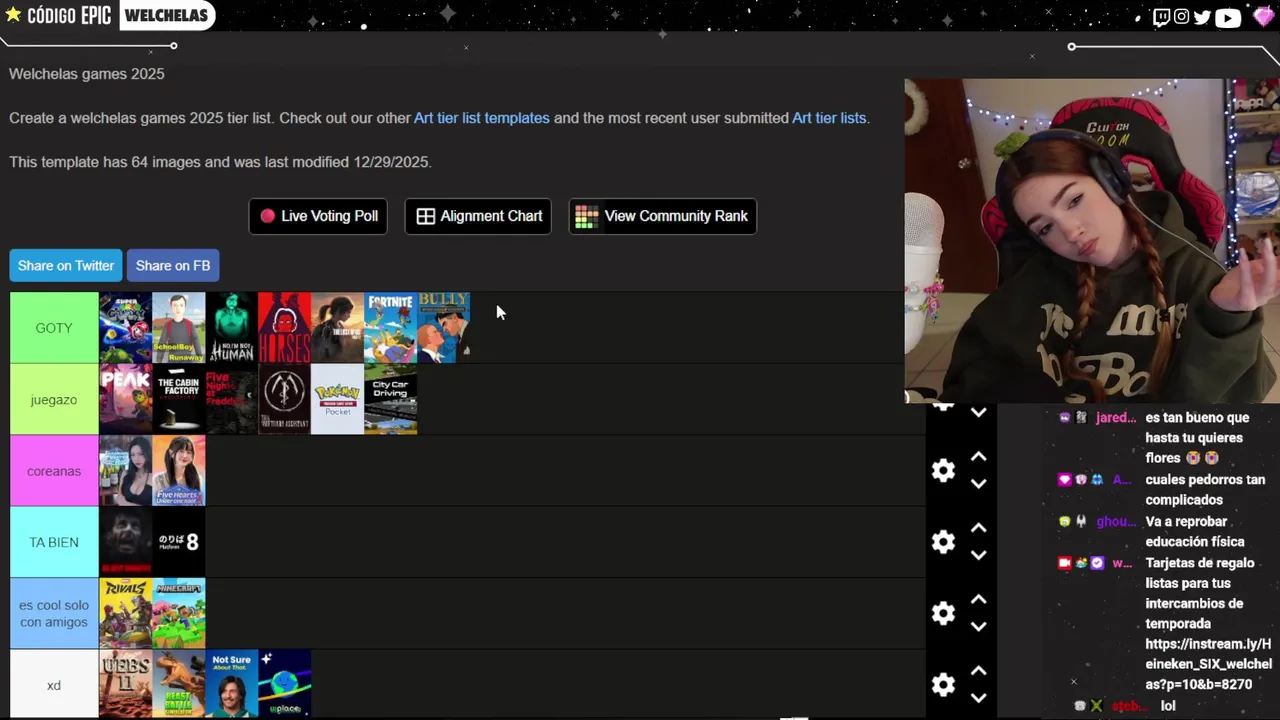Click the pink diamond icon in the top corner
The width and height of the screenshot is (1280, 720).
1263,16
